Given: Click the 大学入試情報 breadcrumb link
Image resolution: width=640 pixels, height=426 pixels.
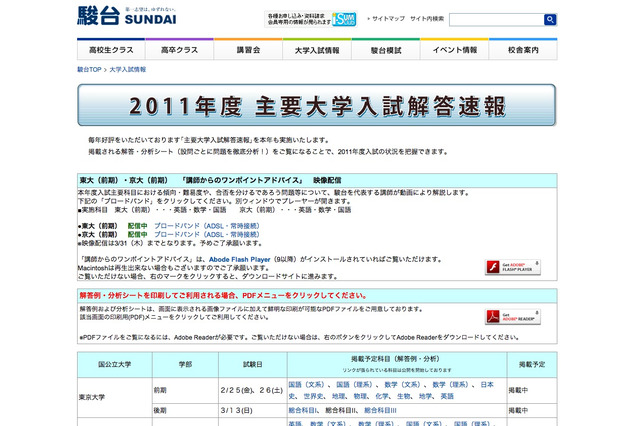Looking at the screenshot, I should click(x=127, y=69).
